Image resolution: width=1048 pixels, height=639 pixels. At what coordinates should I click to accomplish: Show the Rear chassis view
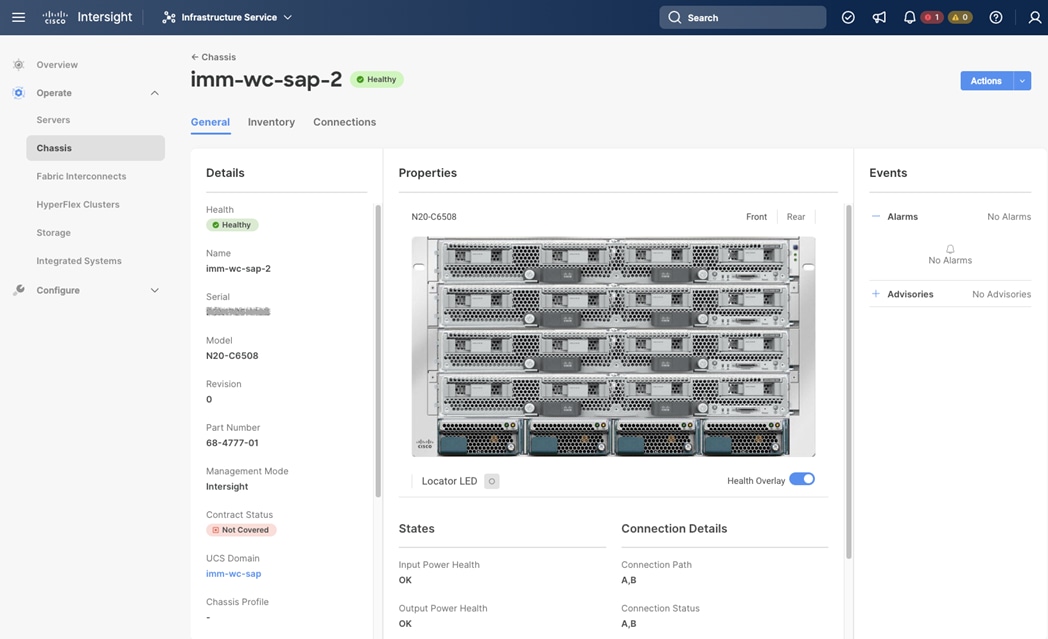tap(796, 217)
